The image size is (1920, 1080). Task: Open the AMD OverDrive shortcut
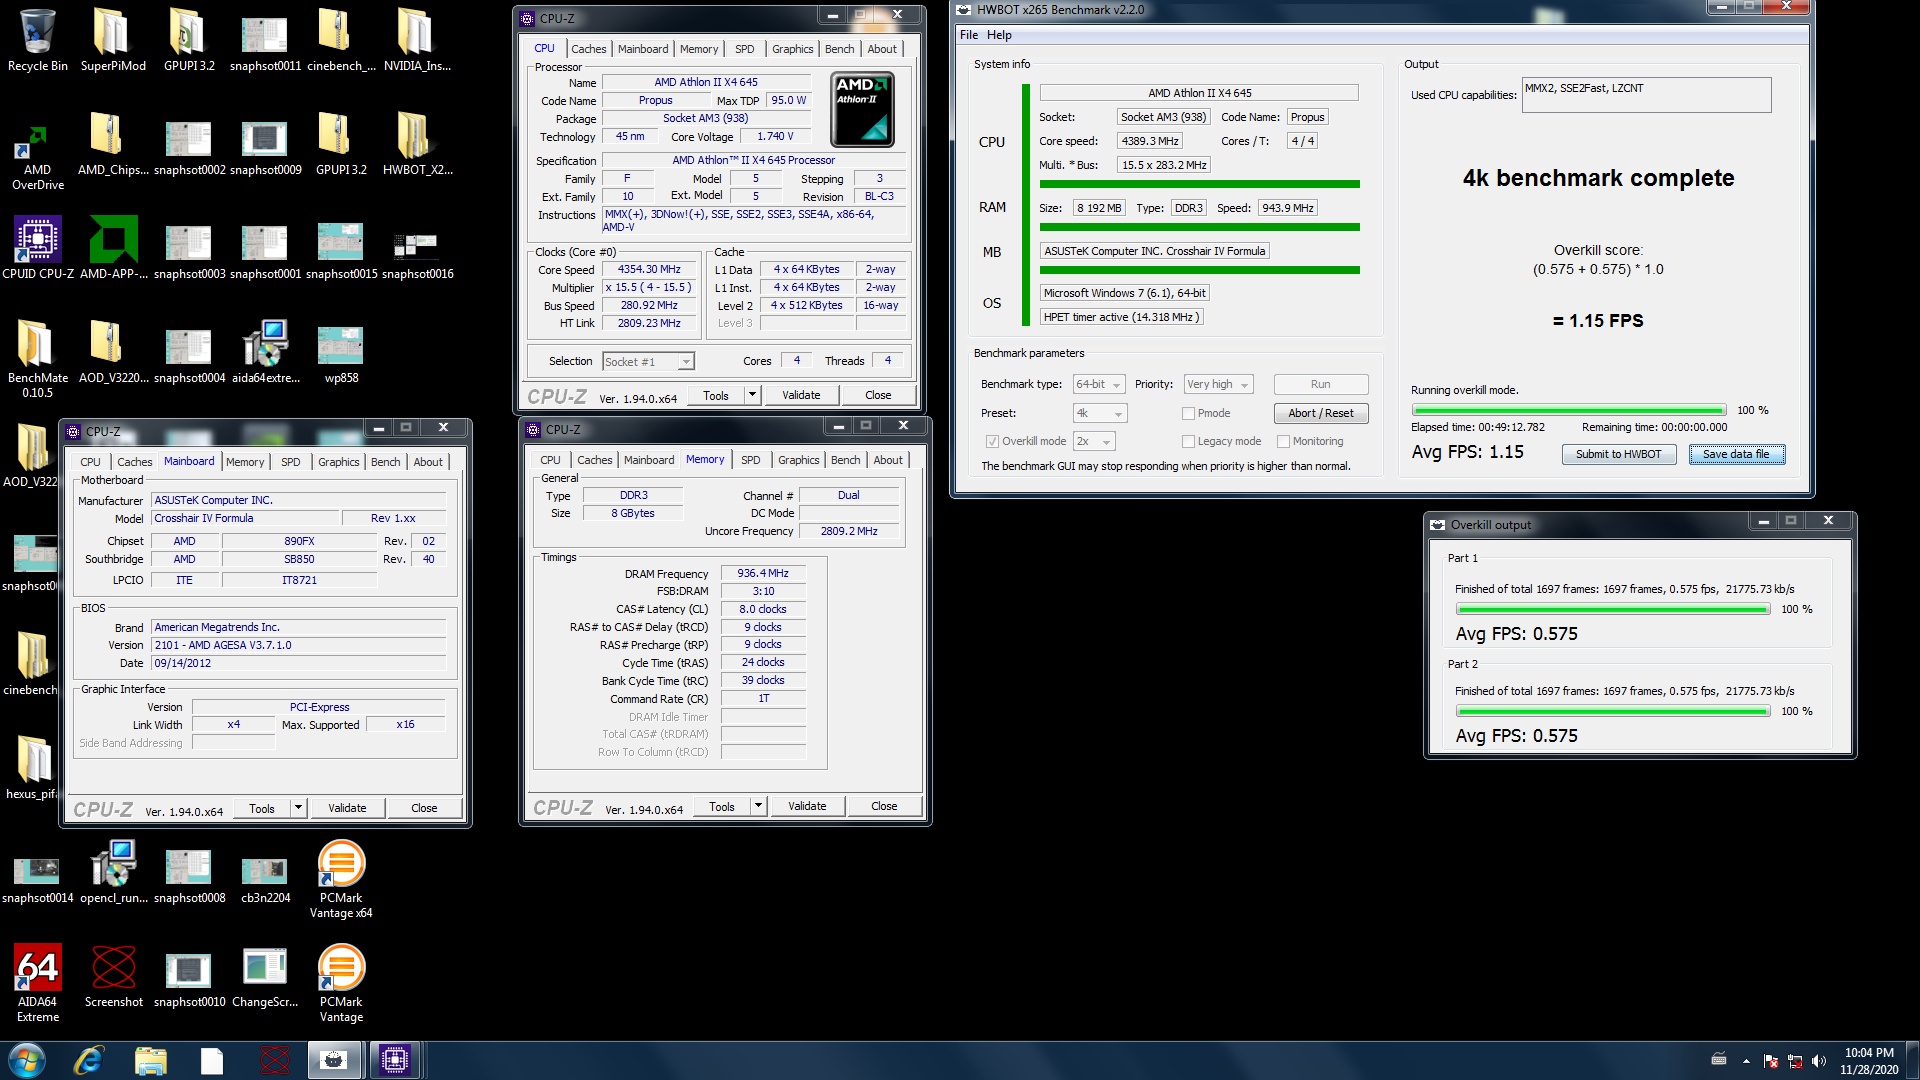(37, 157)
